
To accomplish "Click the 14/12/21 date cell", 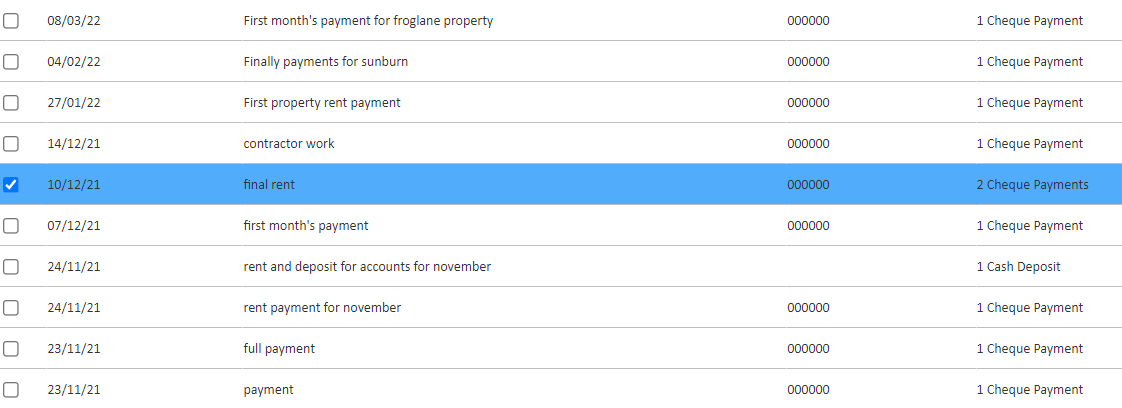I will click(x=74, y=144).
